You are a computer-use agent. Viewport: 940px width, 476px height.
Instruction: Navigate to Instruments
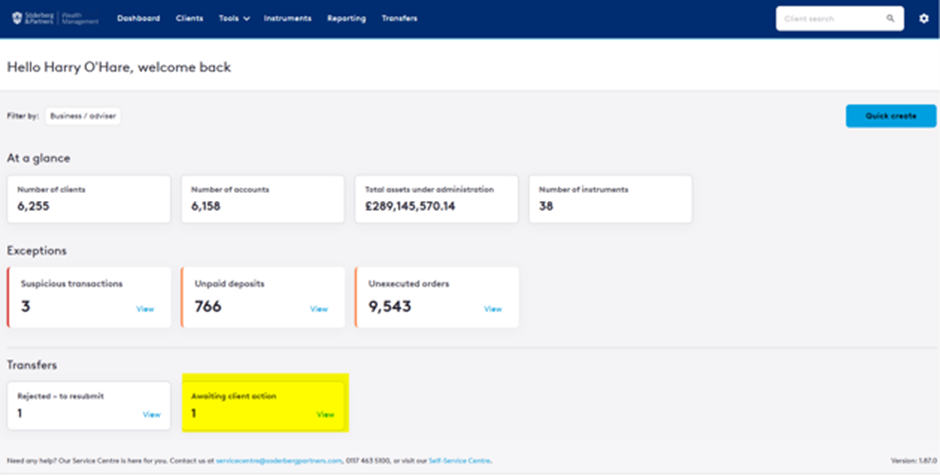(287, 18)
